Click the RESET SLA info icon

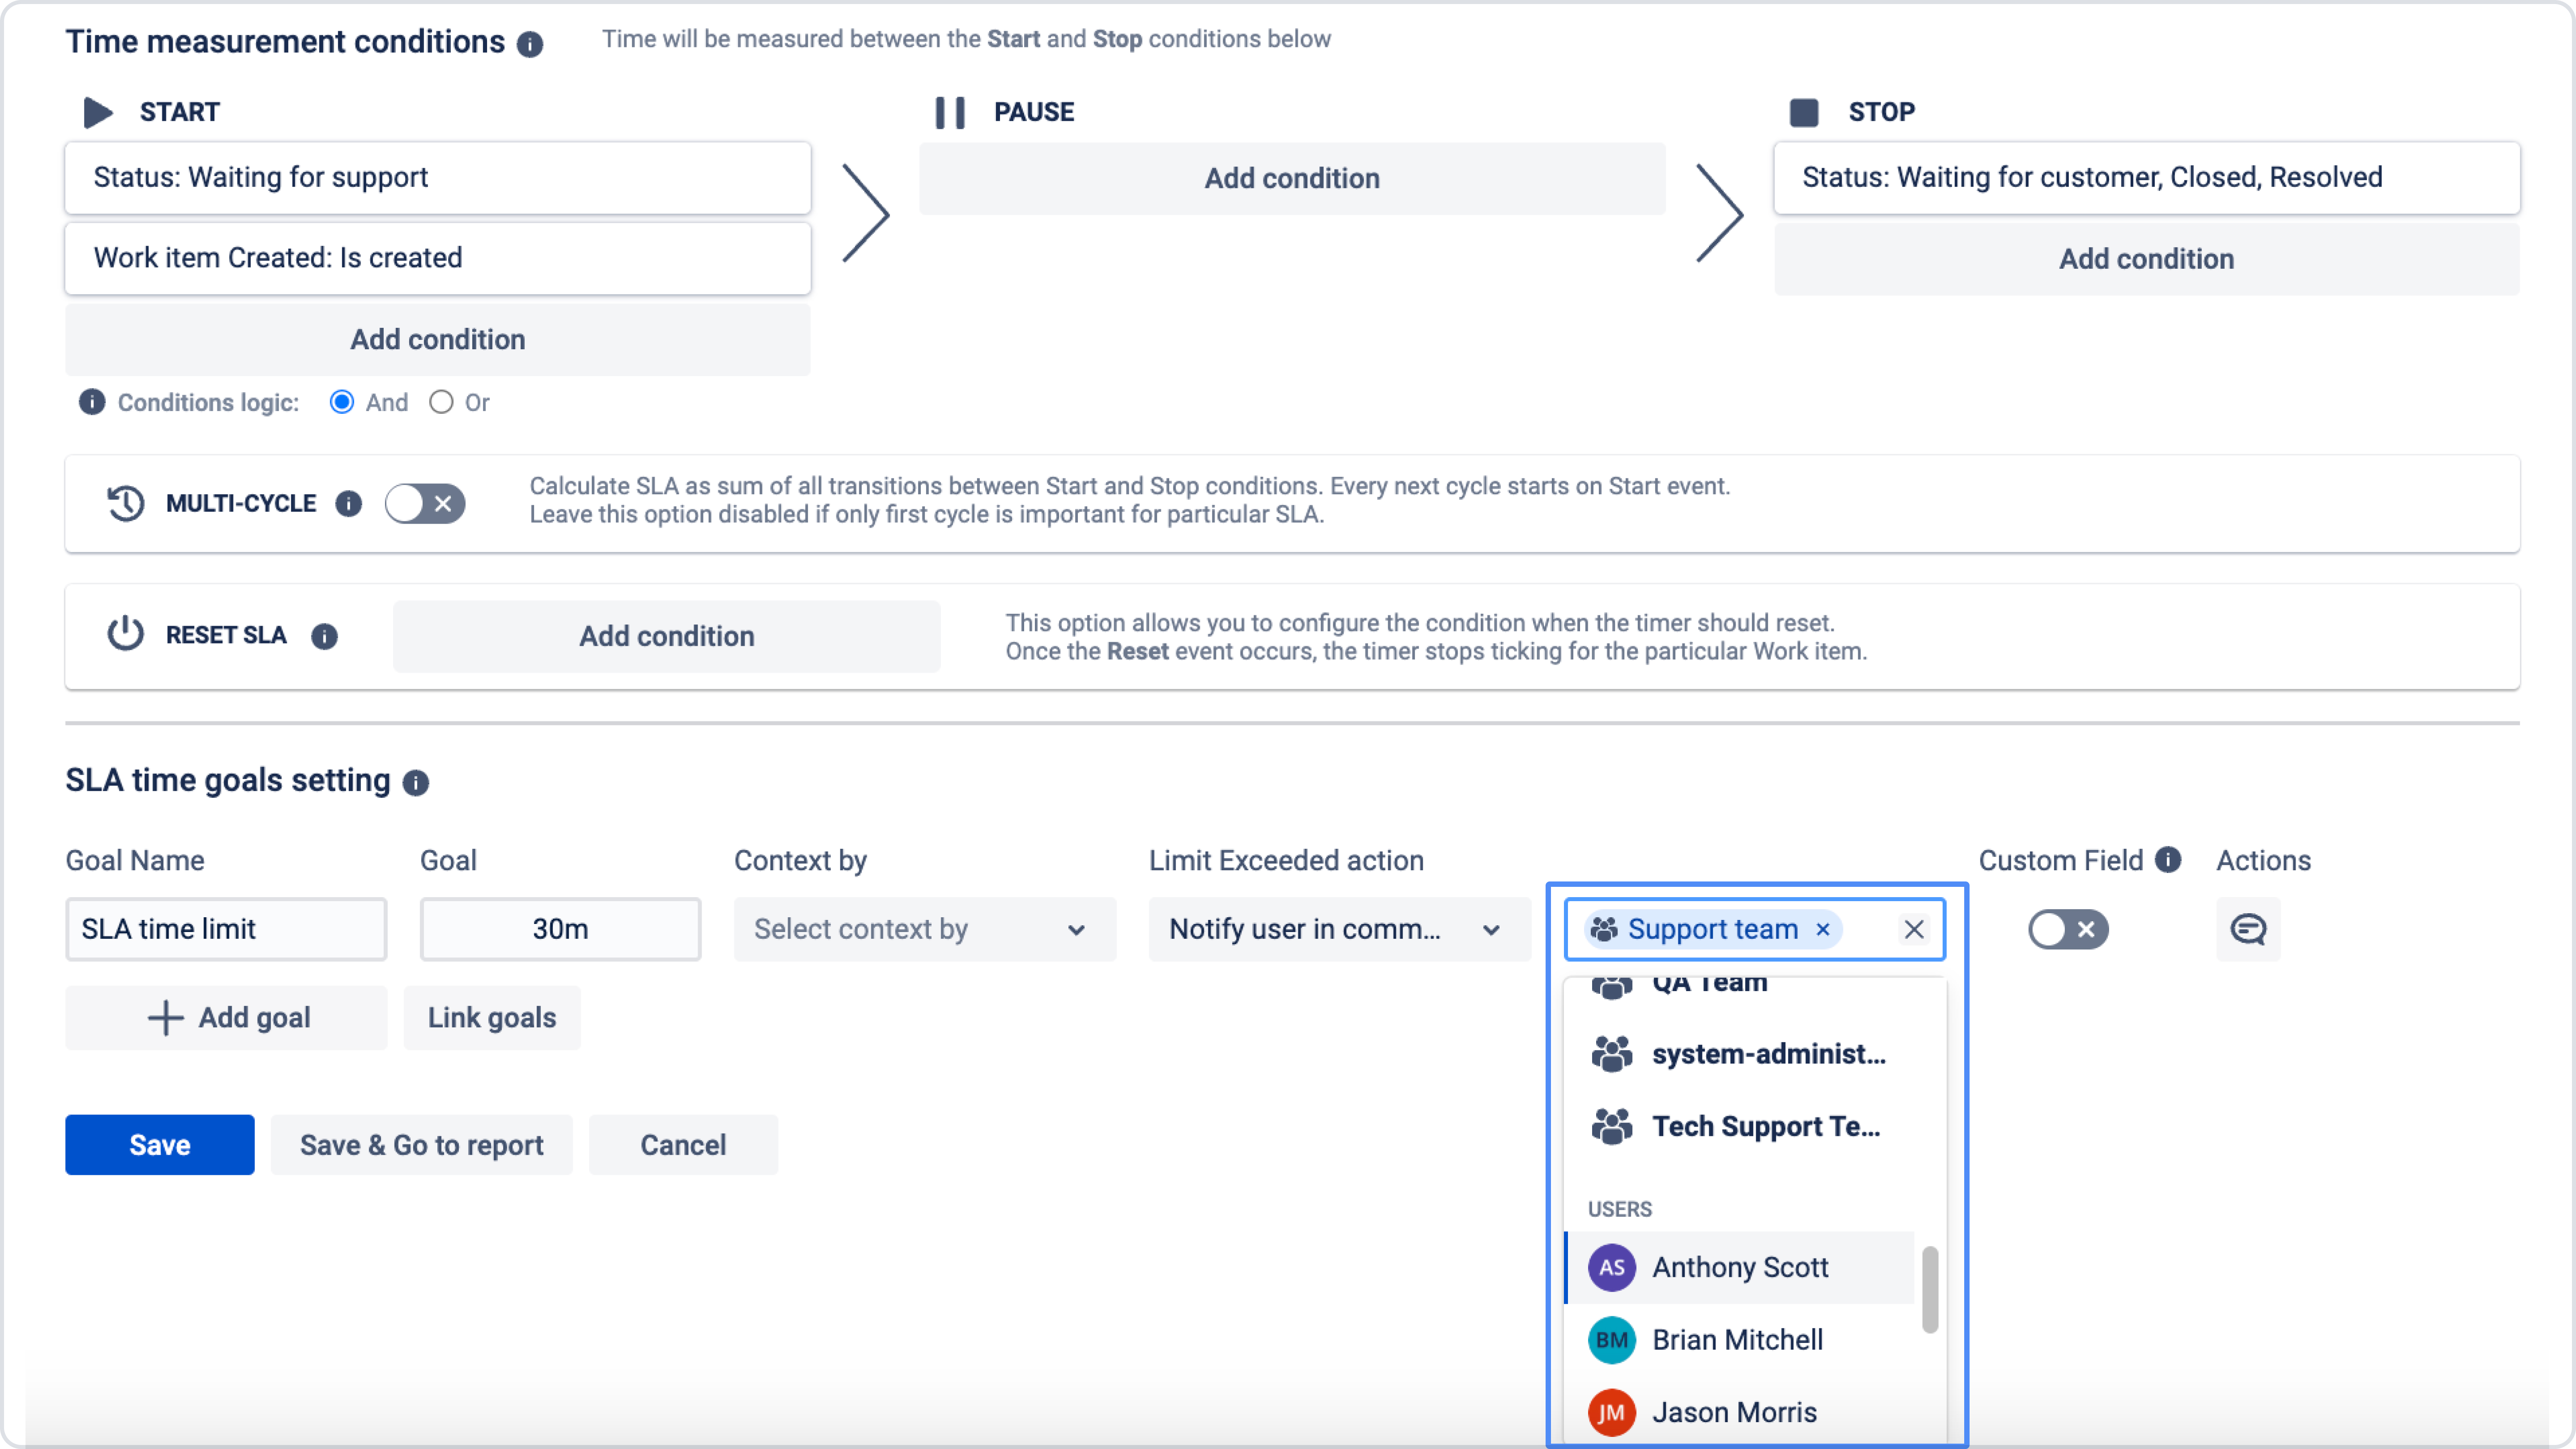324,636
